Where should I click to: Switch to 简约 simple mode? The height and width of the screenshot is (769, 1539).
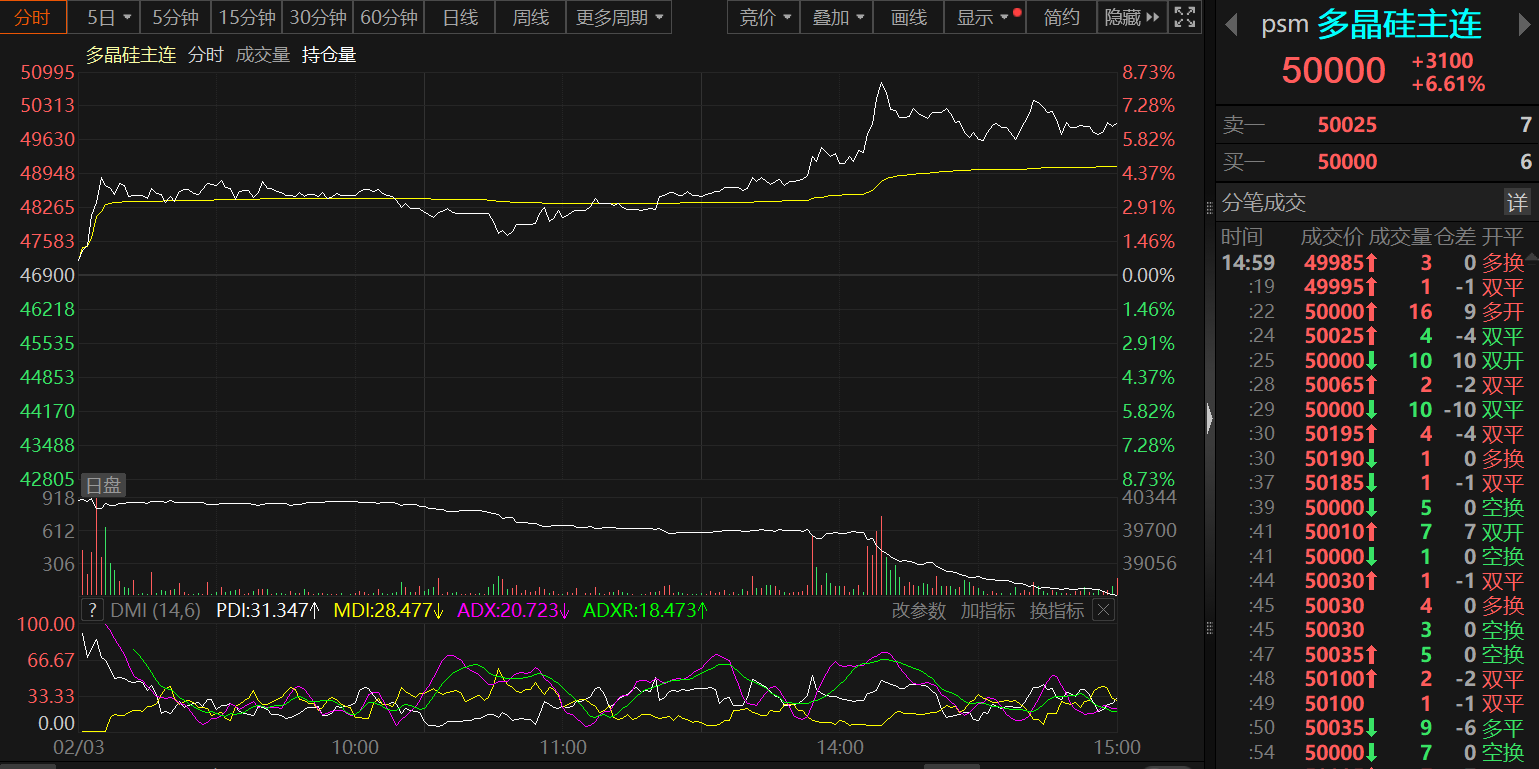tap(1062, 17)
